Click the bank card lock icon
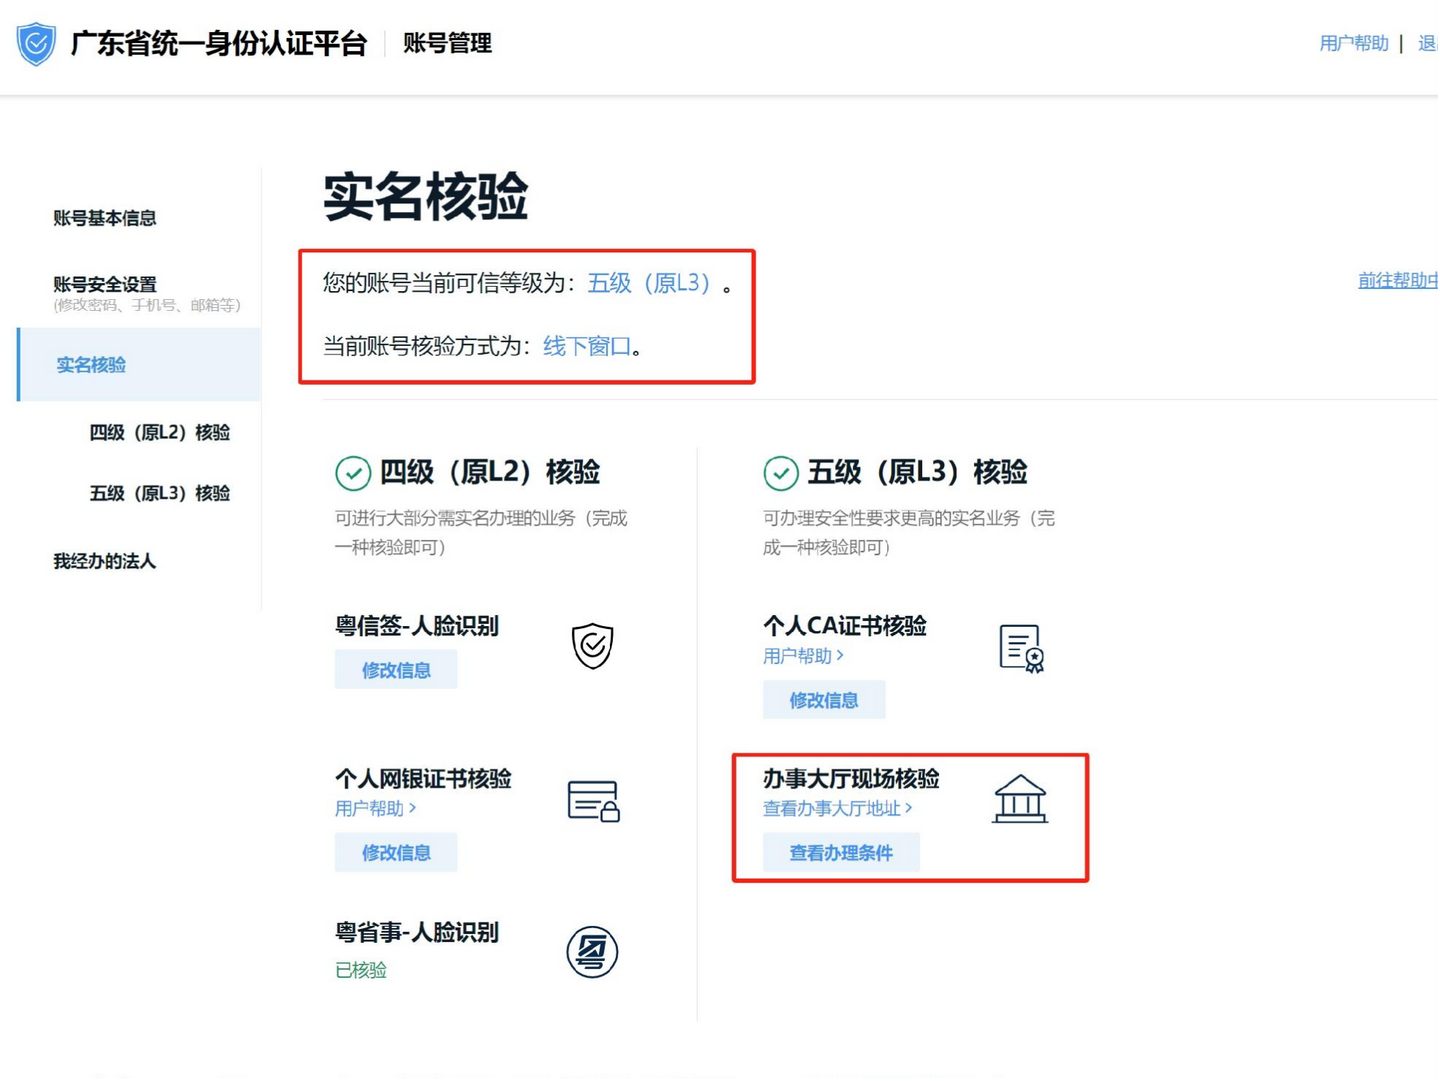1440x1081 pixels. tap(593, 801)
